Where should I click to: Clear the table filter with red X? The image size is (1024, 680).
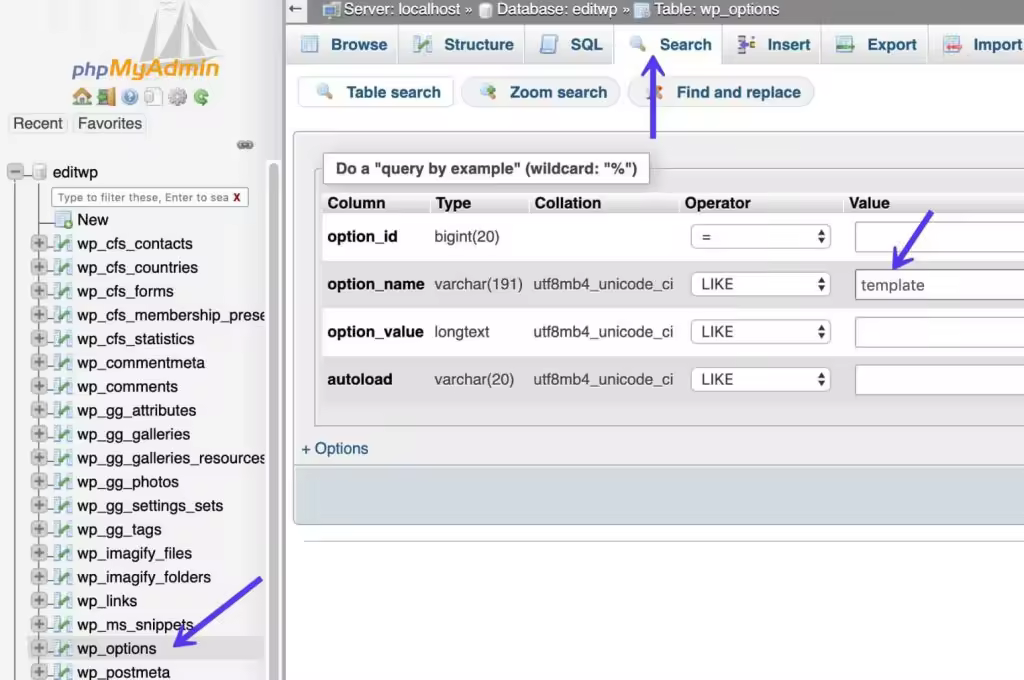tap(237, 197)
